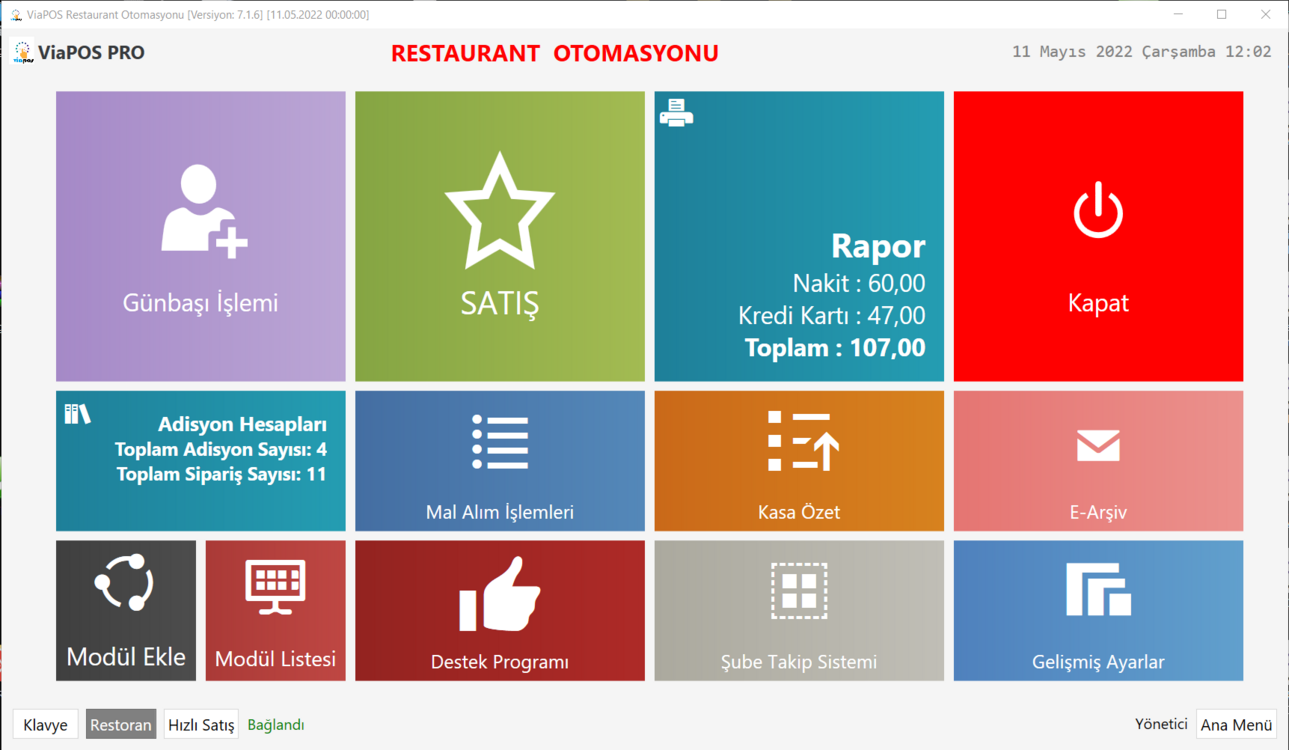Viewport: 1289px width, 750px height.
Task: Click the power icon on the Kapat tile
Action: (x=1098, y=209)
